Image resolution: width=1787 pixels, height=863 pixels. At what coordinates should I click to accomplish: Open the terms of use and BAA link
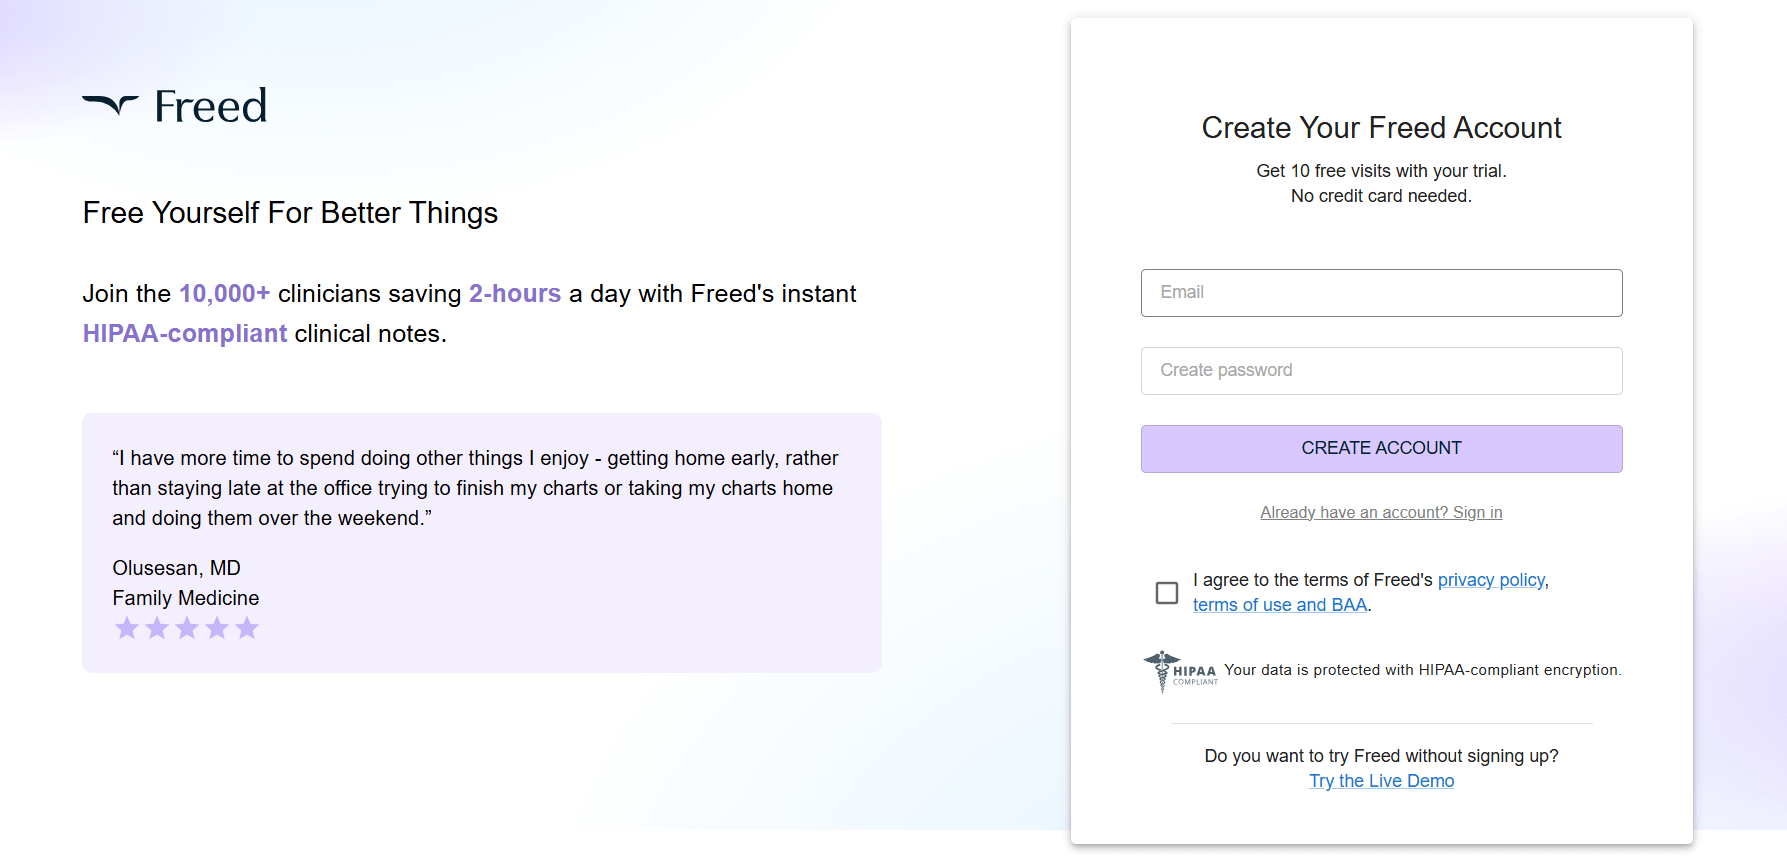tap(1279, 605)
